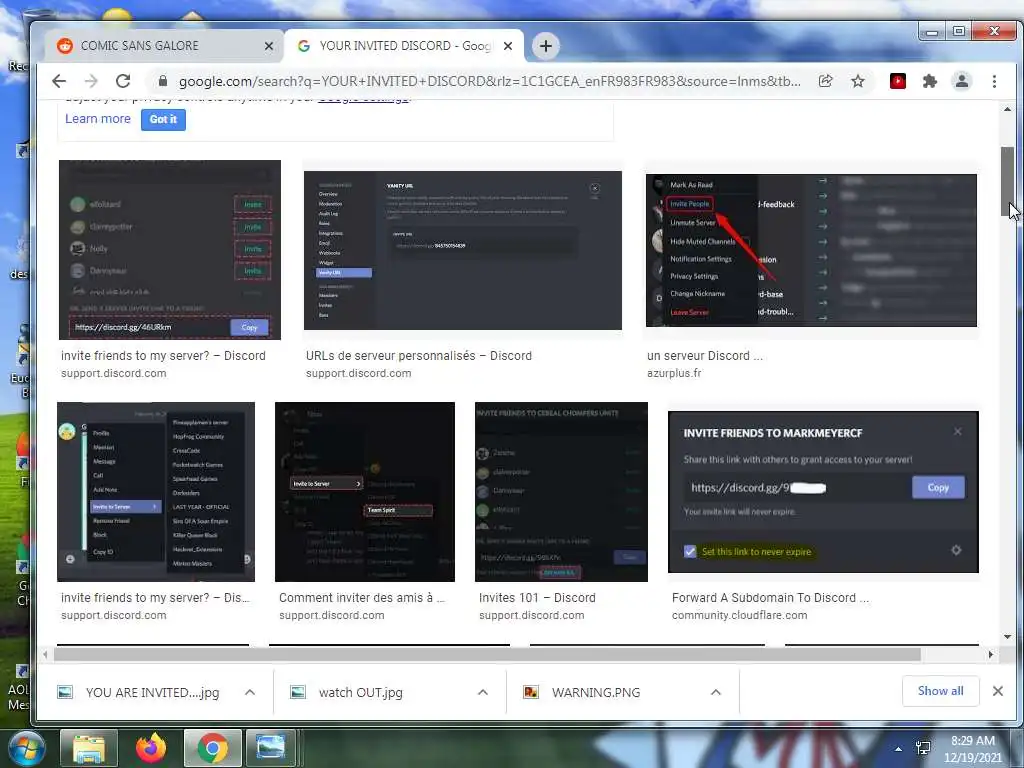Select the YOUR INVITED DISCORD Google tab

404,46
